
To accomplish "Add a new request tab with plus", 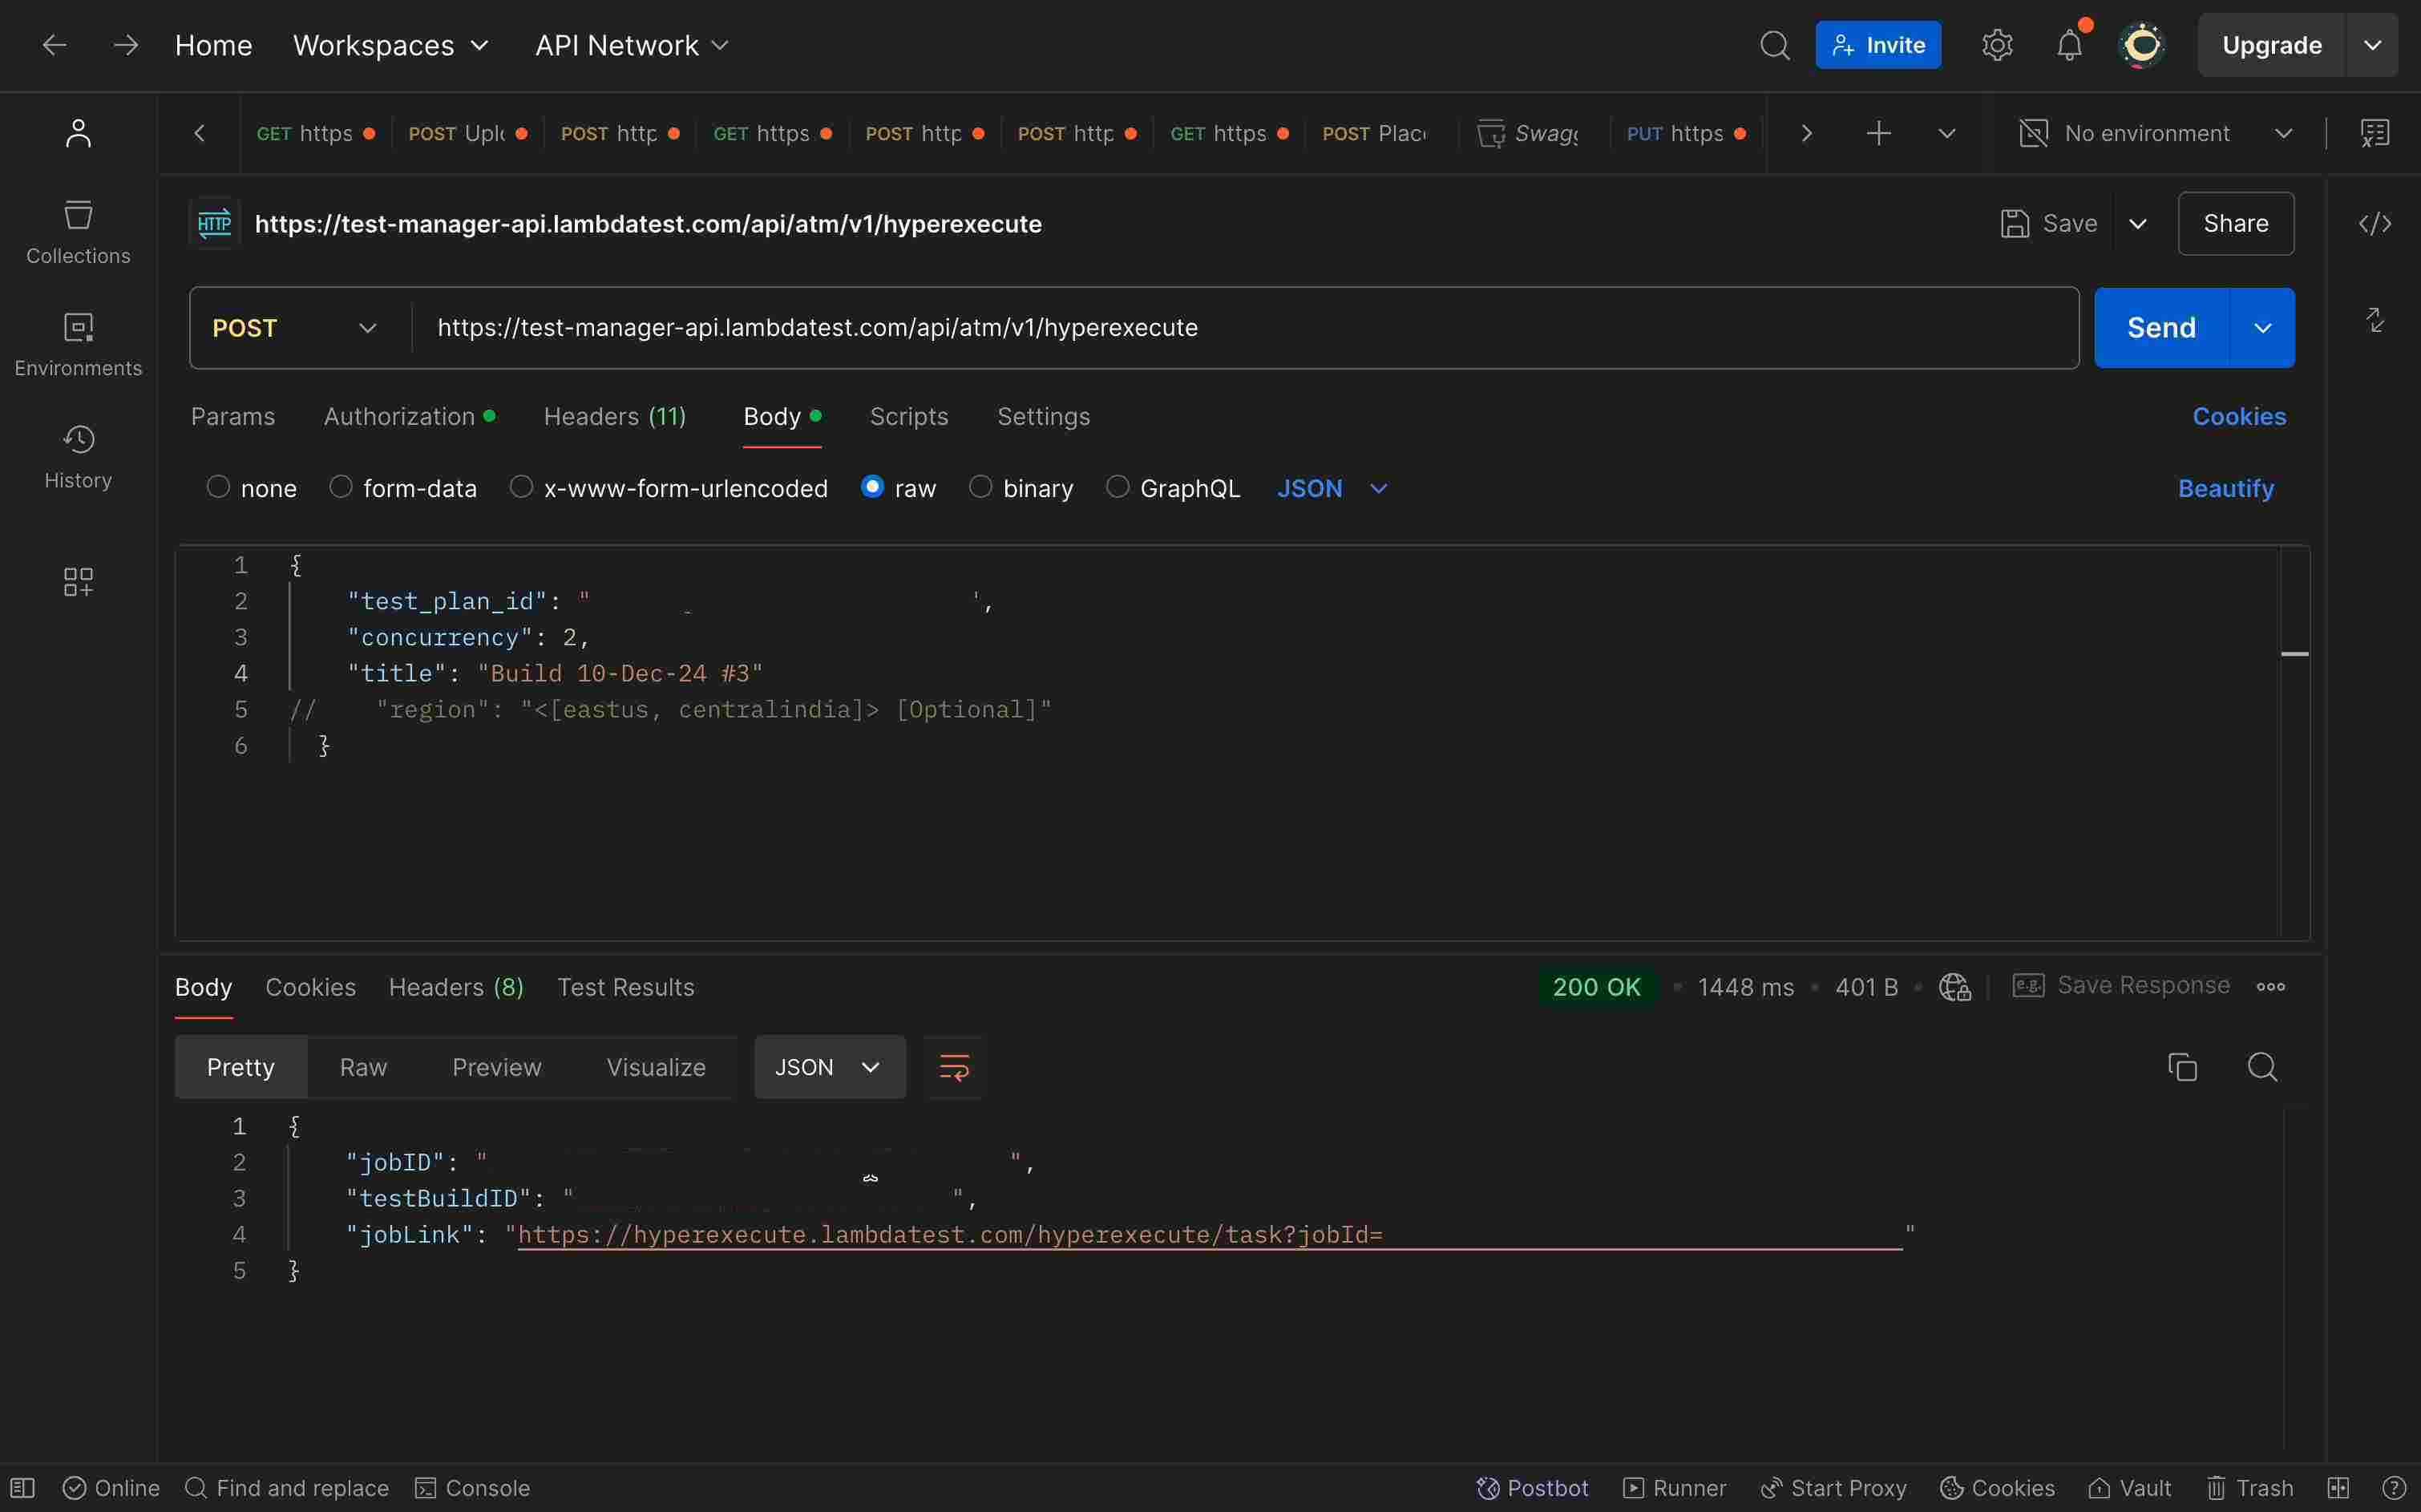I will tap(1878, 133).
